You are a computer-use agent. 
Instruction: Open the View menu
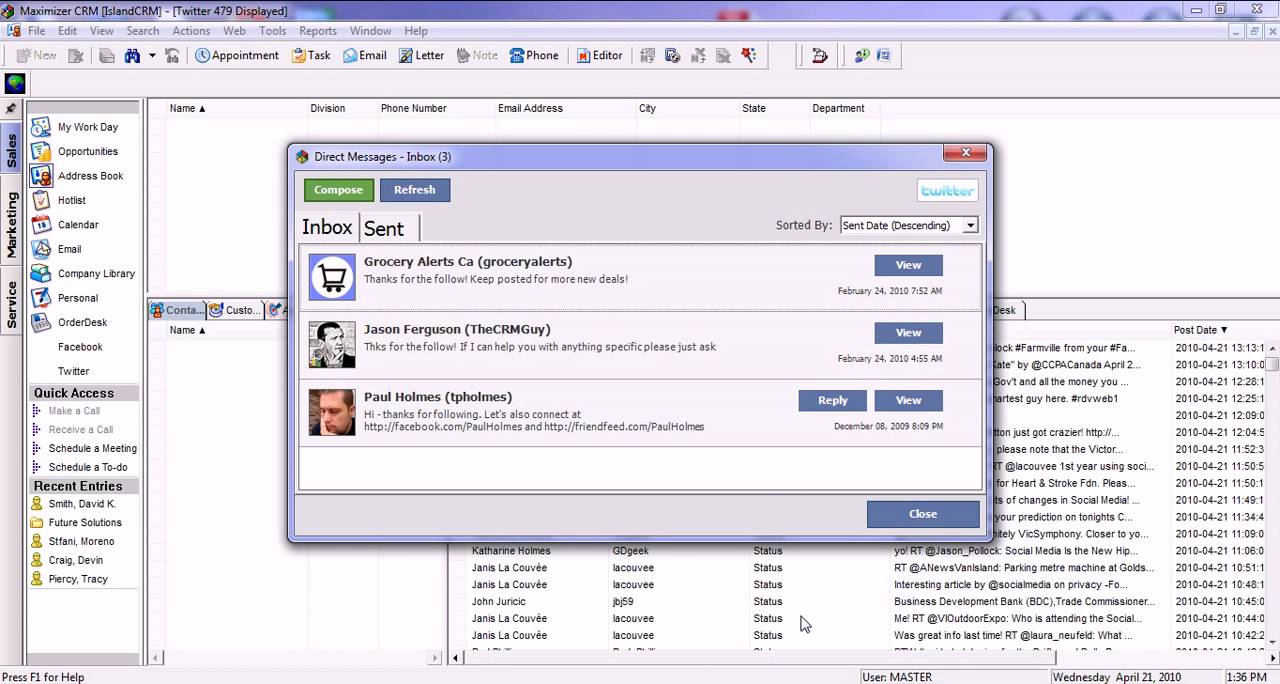[102, 31]
